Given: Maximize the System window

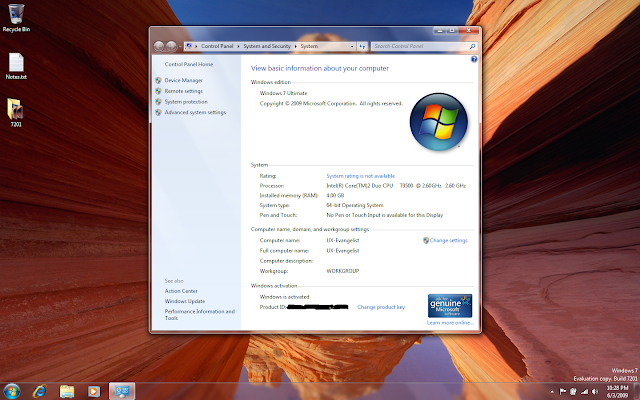Looking at the screenshot, I should coord(452,31).
